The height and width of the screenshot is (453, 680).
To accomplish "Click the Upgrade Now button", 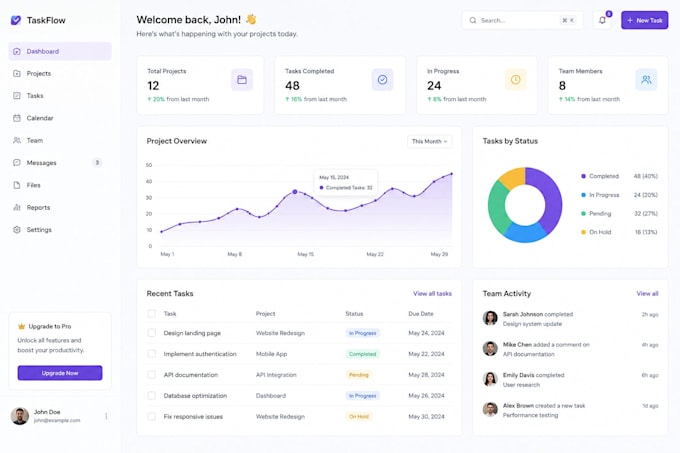I will [60, 373].
